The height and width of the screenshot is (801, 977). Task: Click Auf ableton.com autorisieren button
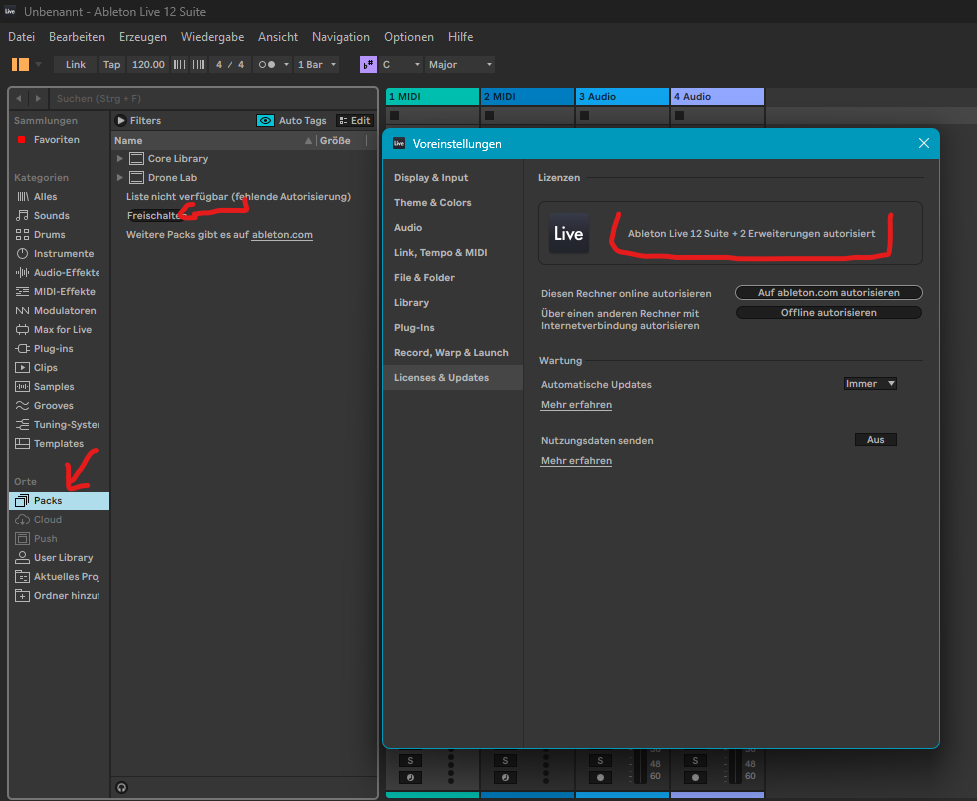click(x=829, y=293)
